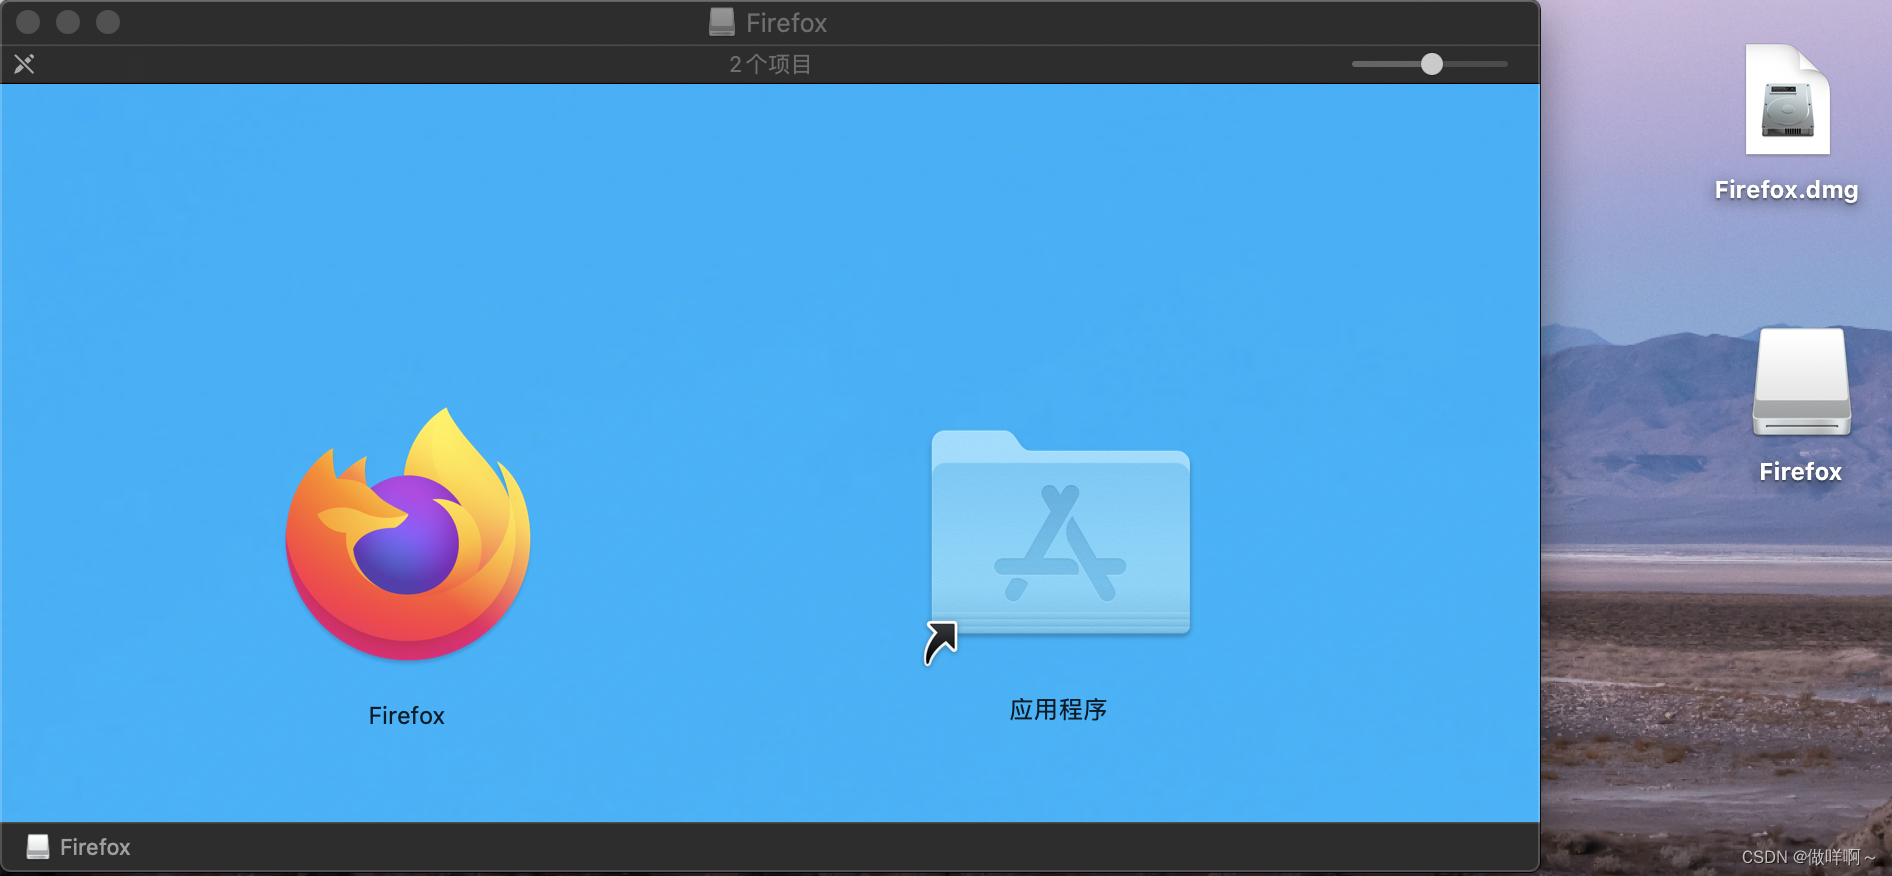Click the 2个项目 item count text
Viewport: 1892px width, 876px height.
(770, 64)
